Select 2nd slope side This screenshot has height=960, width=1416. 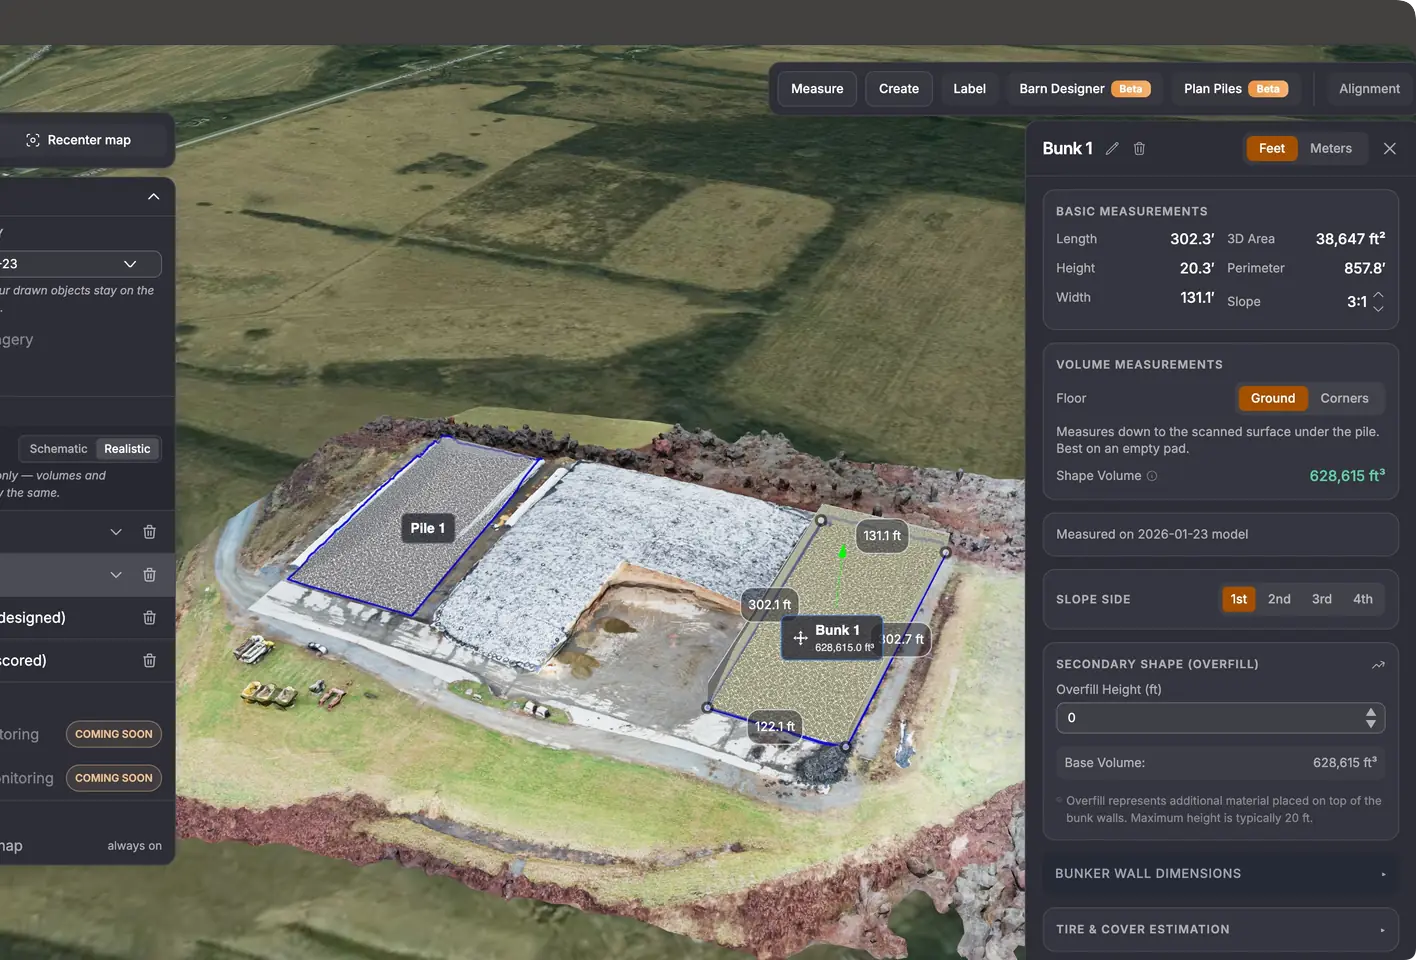pos(1279,599)
